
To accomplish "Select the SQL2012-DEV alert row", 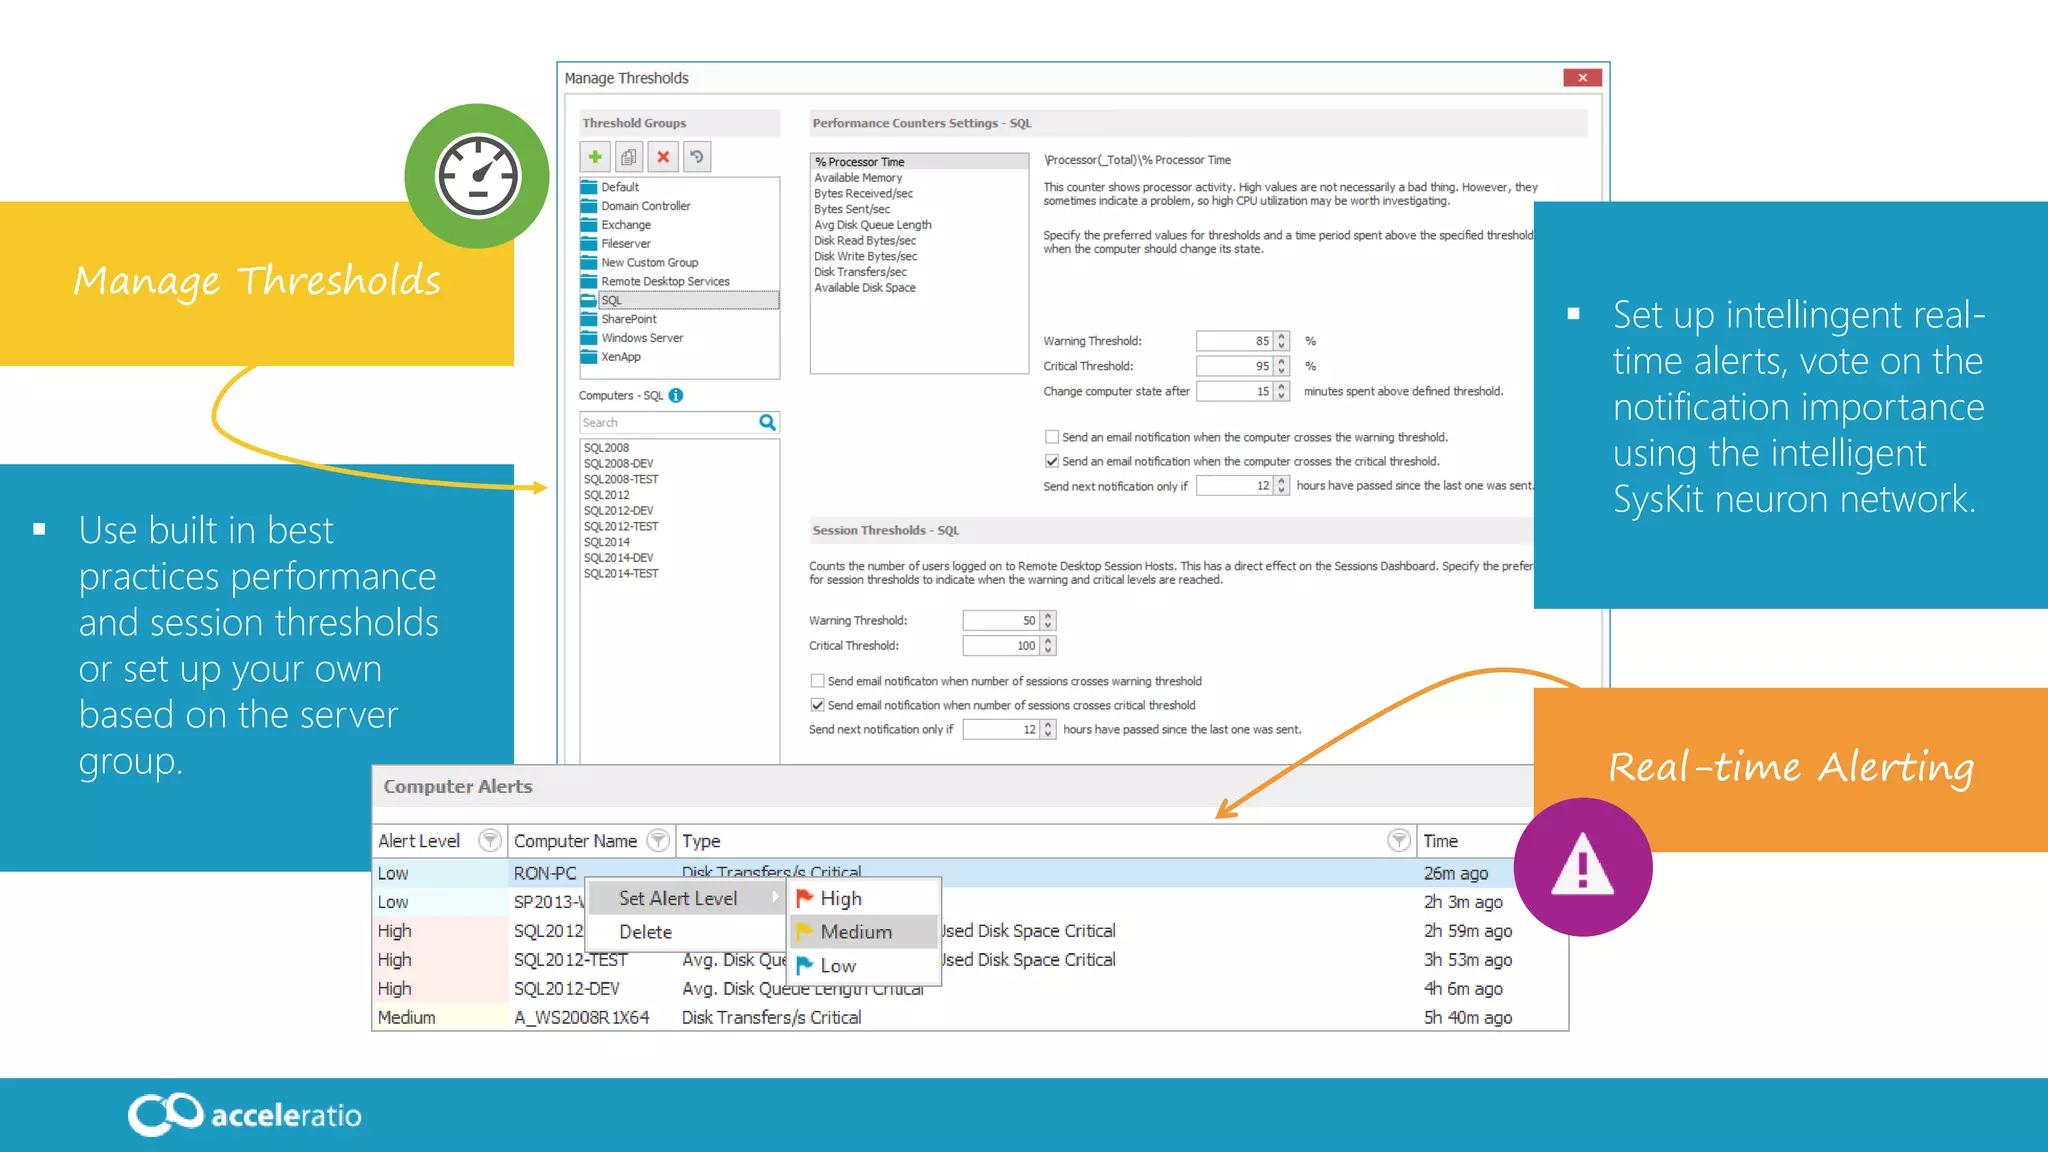I will (969, 988).
